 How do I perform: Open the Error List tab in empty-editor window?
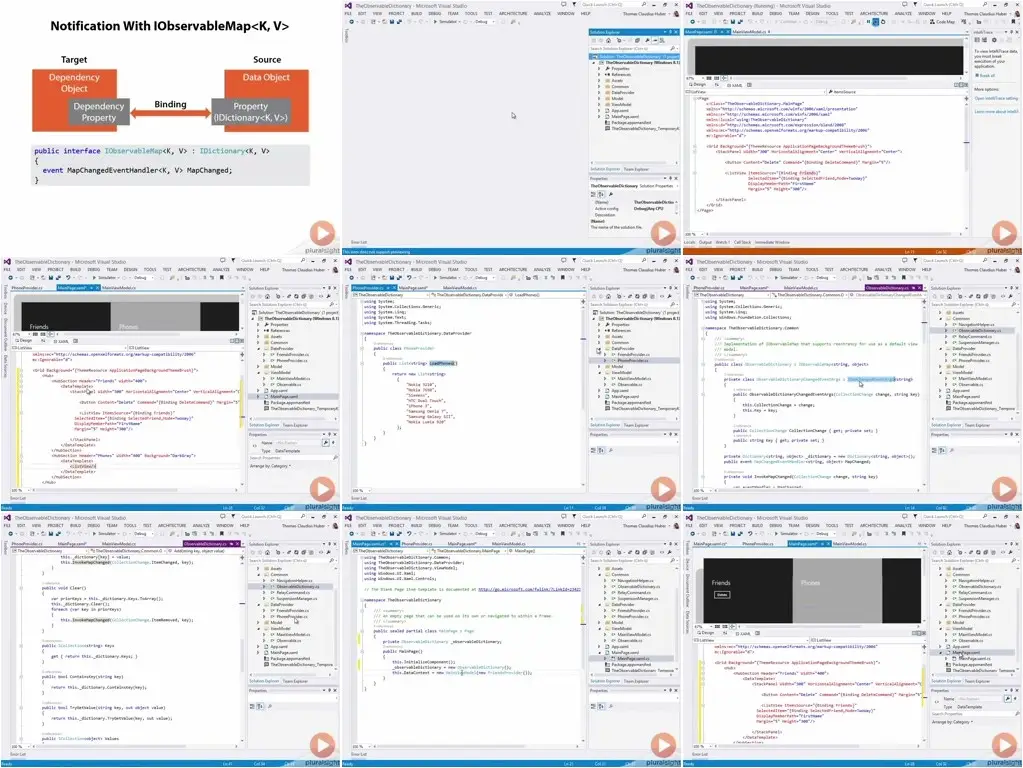pyautogui.click(x=358, y=242)
